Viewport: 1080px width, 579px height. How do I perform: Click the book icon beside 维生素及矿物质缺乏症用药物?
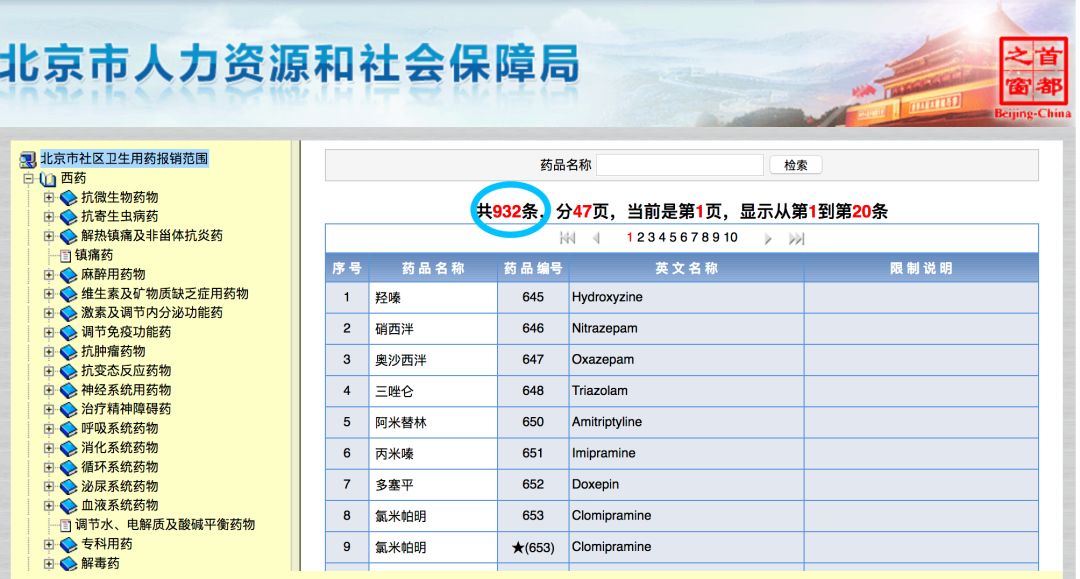tap(68, 295)
